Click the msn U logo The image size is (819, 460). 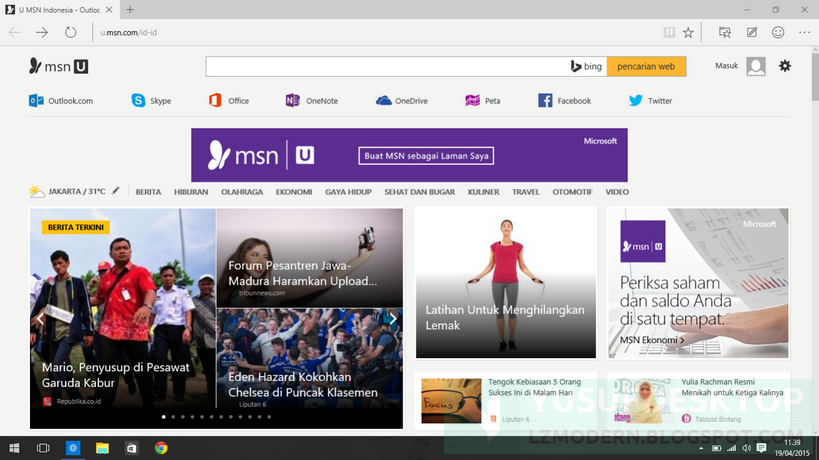point(58,66)
